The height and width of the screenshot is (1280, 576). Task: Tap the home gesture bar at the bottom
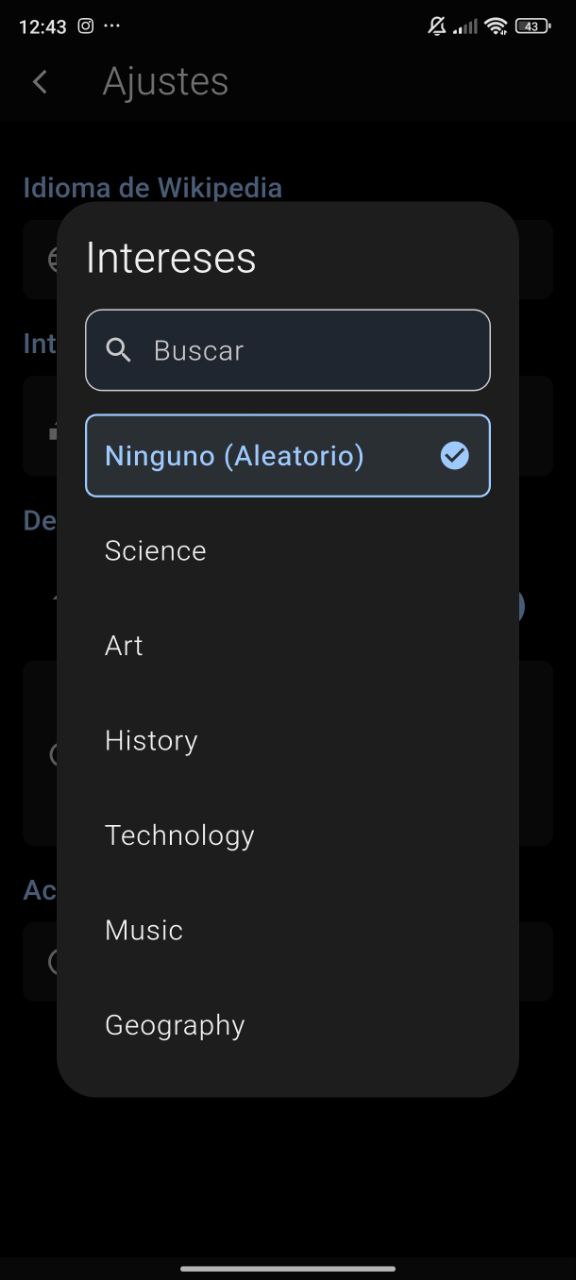[288, 1268]
